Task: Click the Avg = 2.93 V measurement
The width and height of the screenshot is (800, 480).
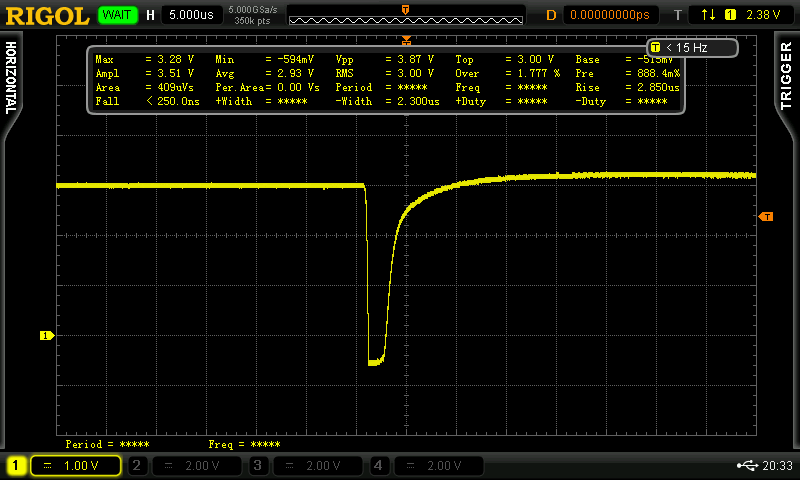Action: pyautogui.click(x=264, y=73)
